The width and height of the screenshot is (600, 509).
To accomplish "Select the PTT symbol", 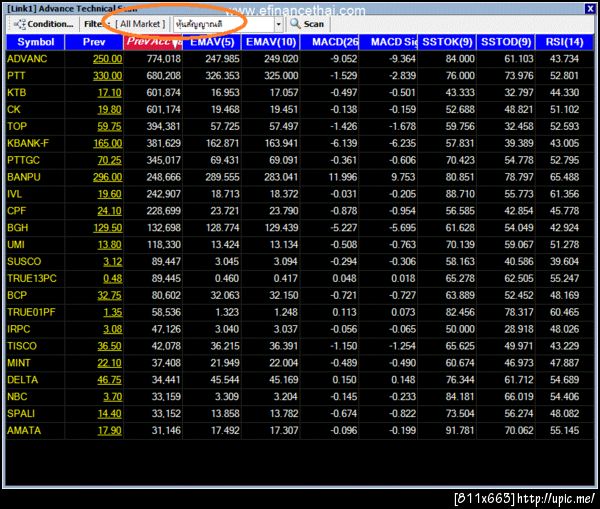I will click(16, 76).
